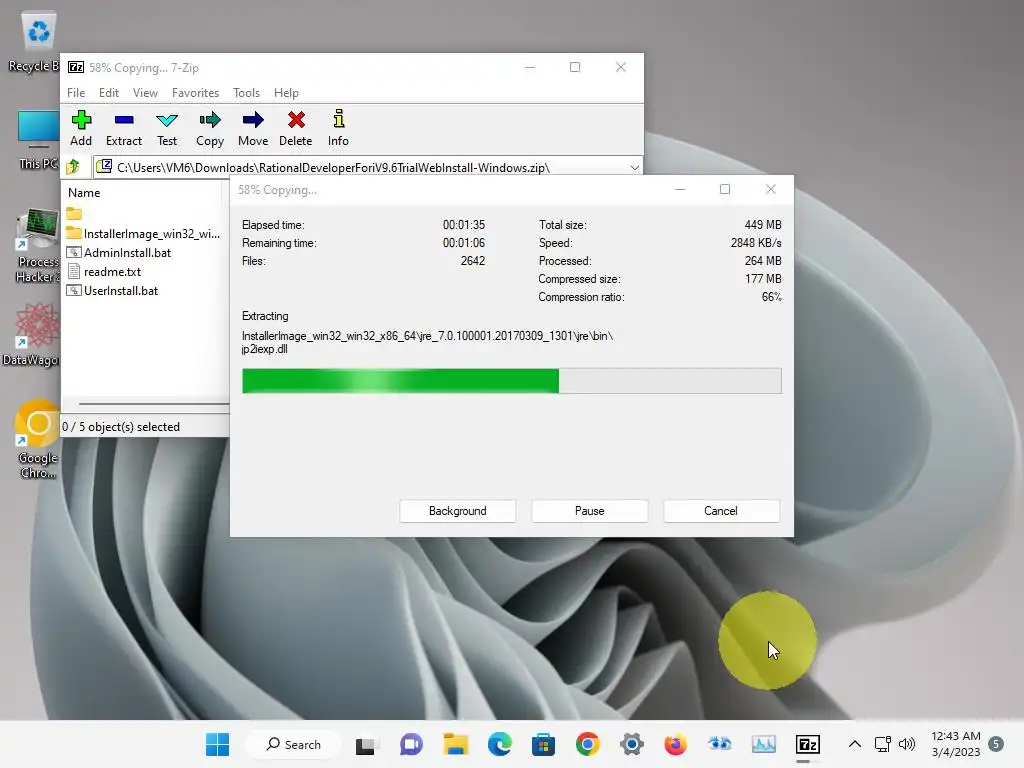Viewport: 1024px width, 768px height.
Task: Open Microsoft Edge from the taskbar
Action: (500, 744)
